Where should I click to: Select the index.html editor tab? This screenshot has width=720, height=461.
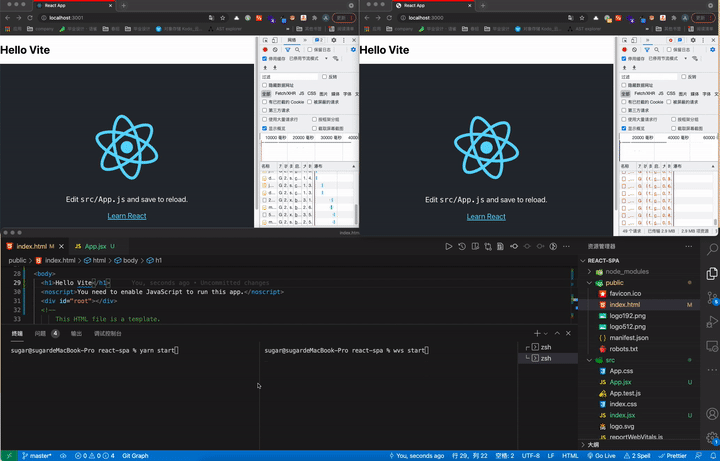(34, 247)
